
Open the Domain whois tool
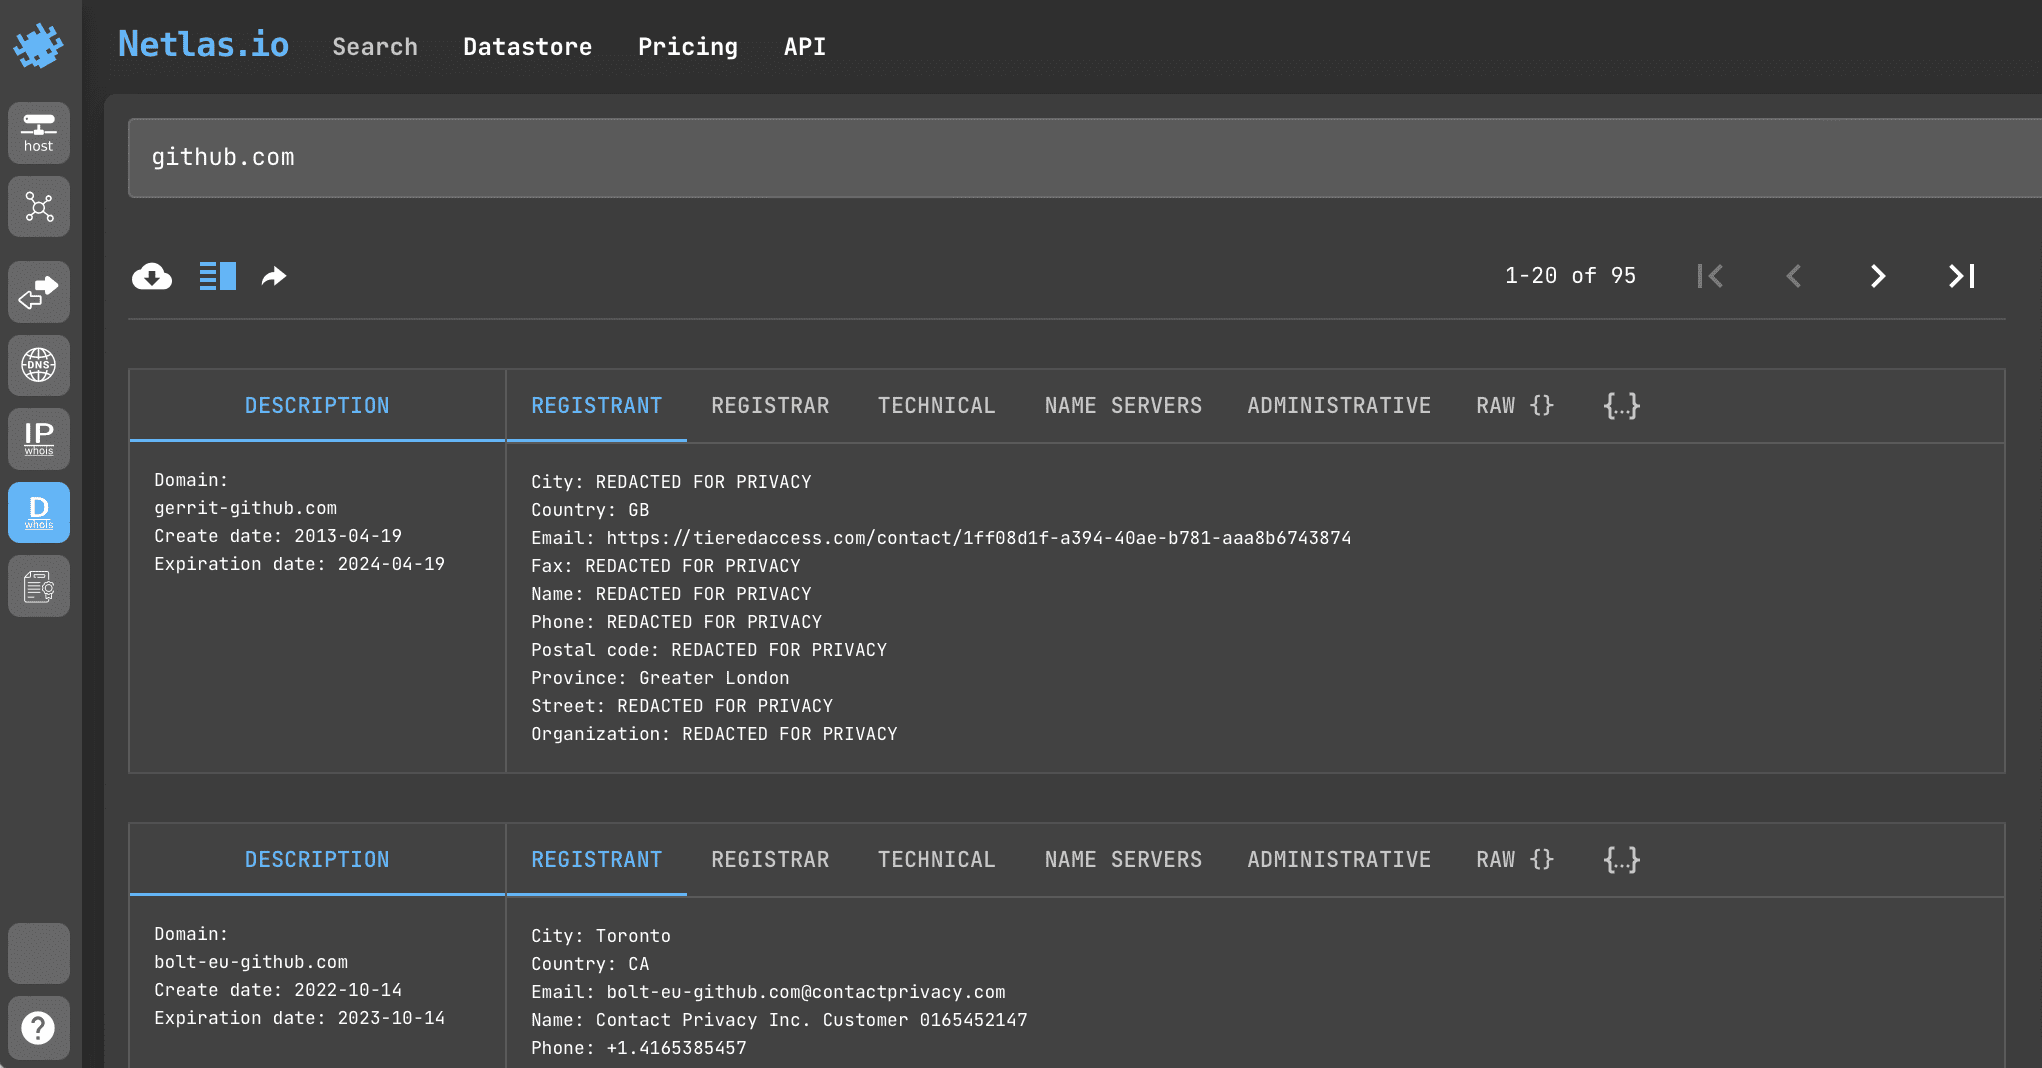click(x=39, y=513)
